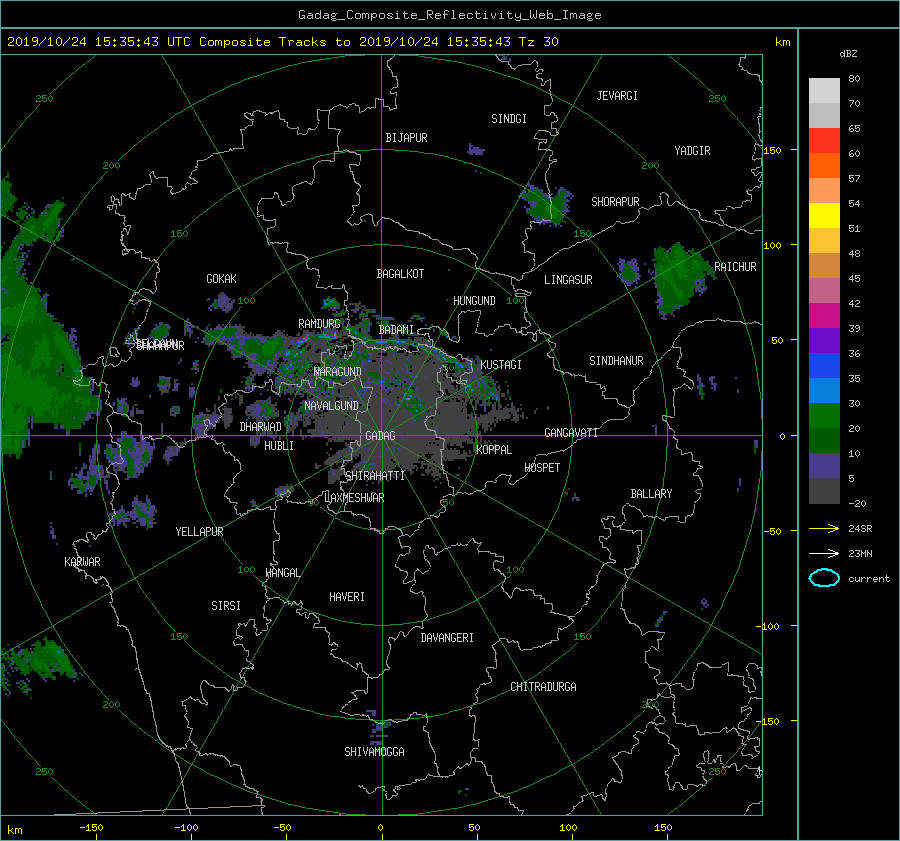This screenshot has width=900, height=841.
Task: Click the GANGAVATI city label
Action: click(x=571, y=433)
